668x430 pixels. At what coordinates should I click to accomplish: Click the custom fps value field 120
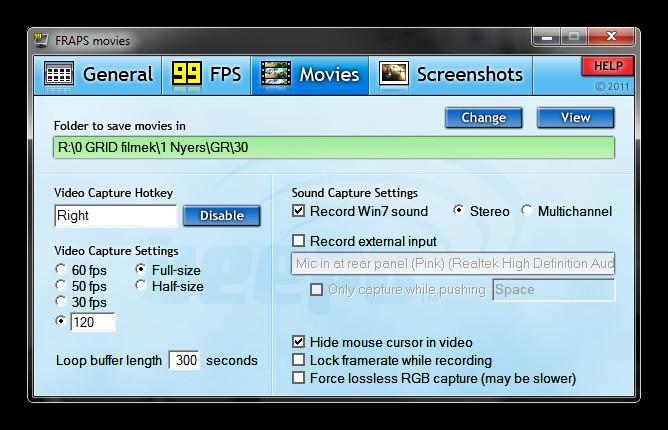click(x=92, y=322)
